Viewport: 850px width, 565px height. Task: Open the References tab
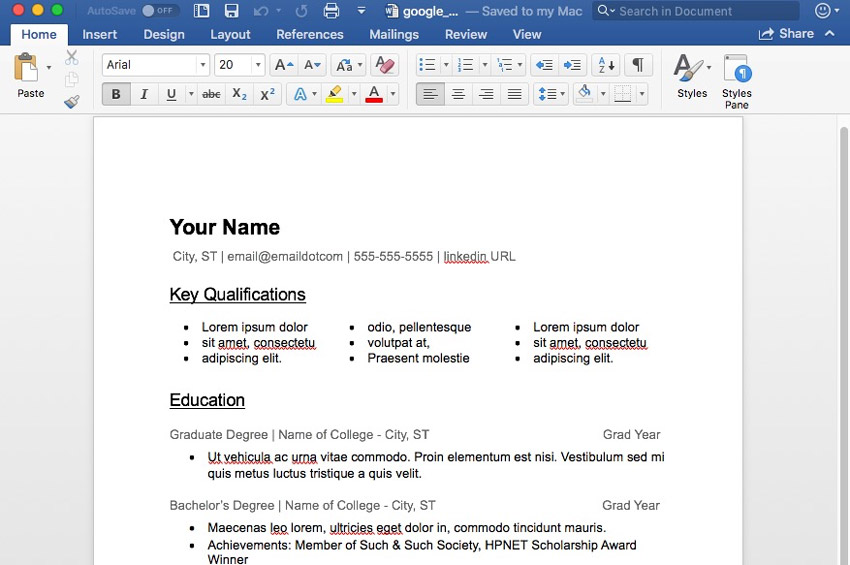click(x=309, y=34)
